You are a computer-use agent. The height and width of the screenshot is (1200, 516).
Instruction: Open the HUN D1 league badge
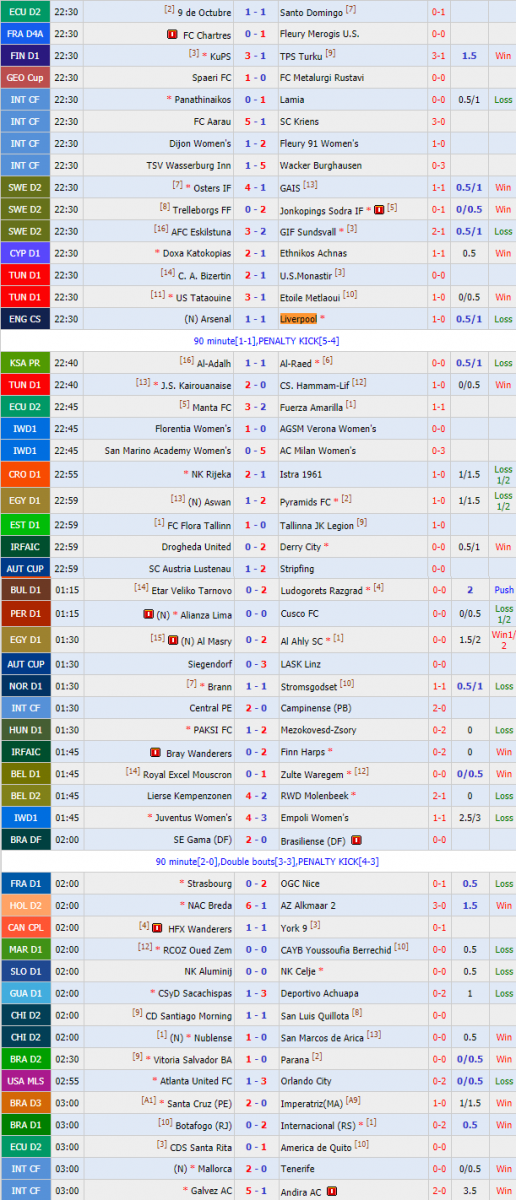coord(25,730)
